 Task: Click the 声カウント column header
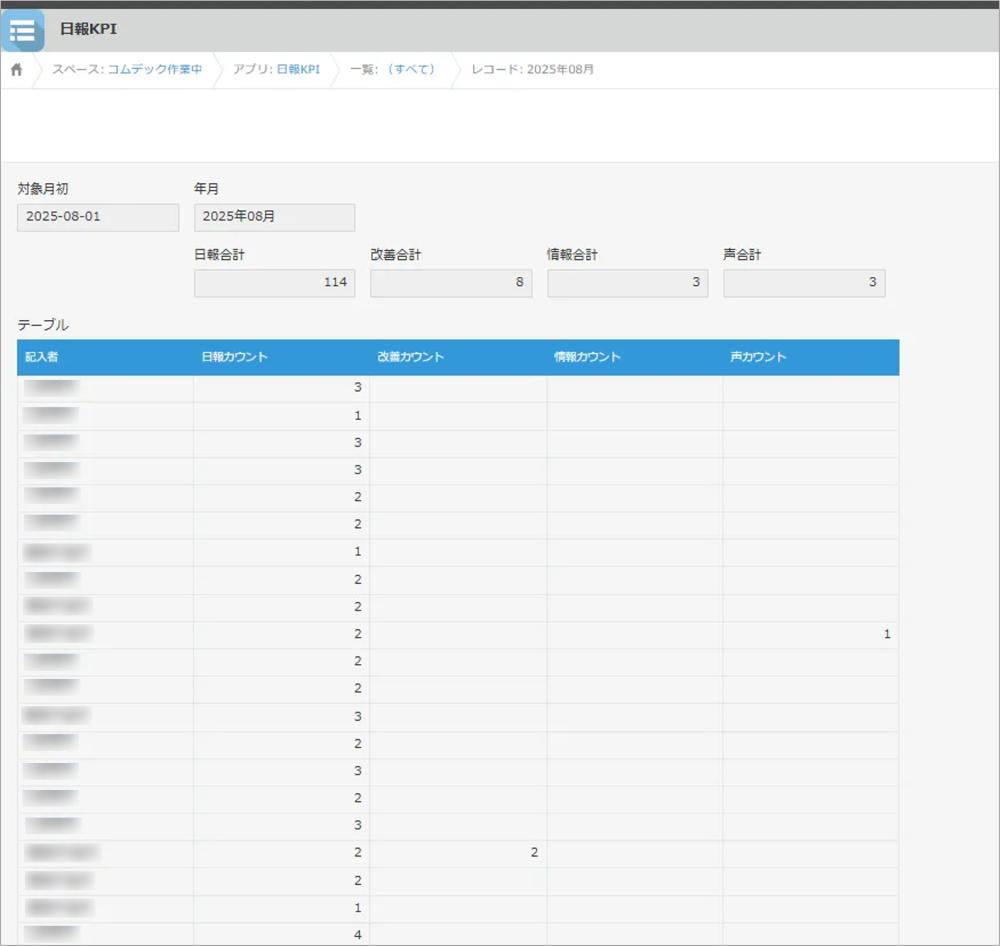tap(810, 357)
